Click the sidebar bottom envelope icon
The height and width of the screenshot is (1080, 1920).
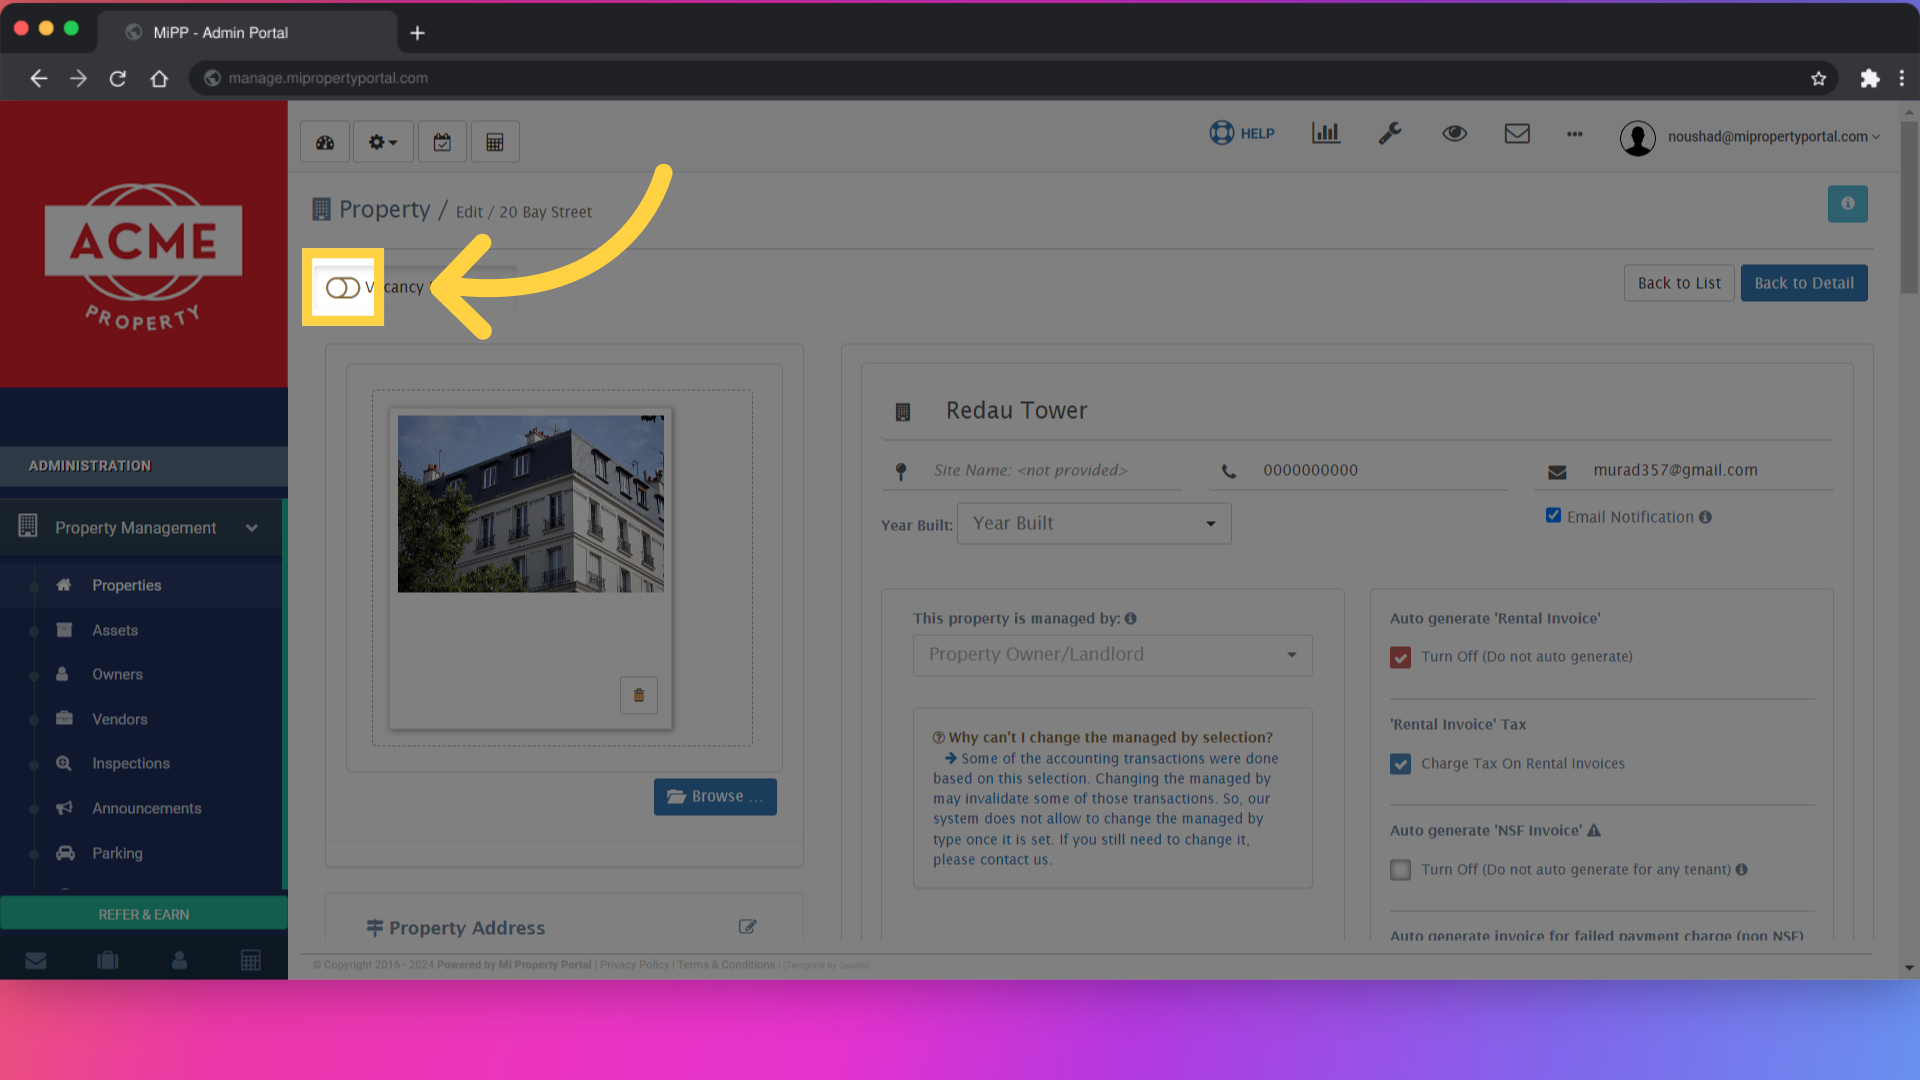point(36,960)
